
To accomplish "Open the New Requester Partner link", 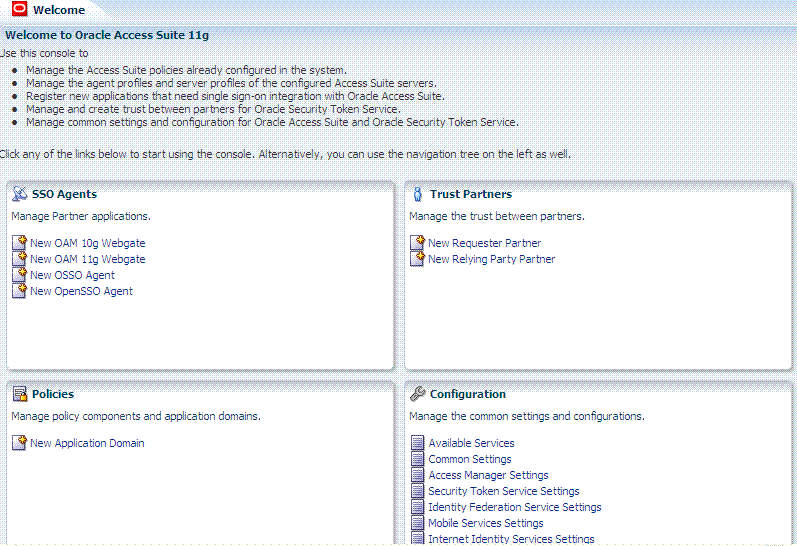I will click(x=484, y=243).
